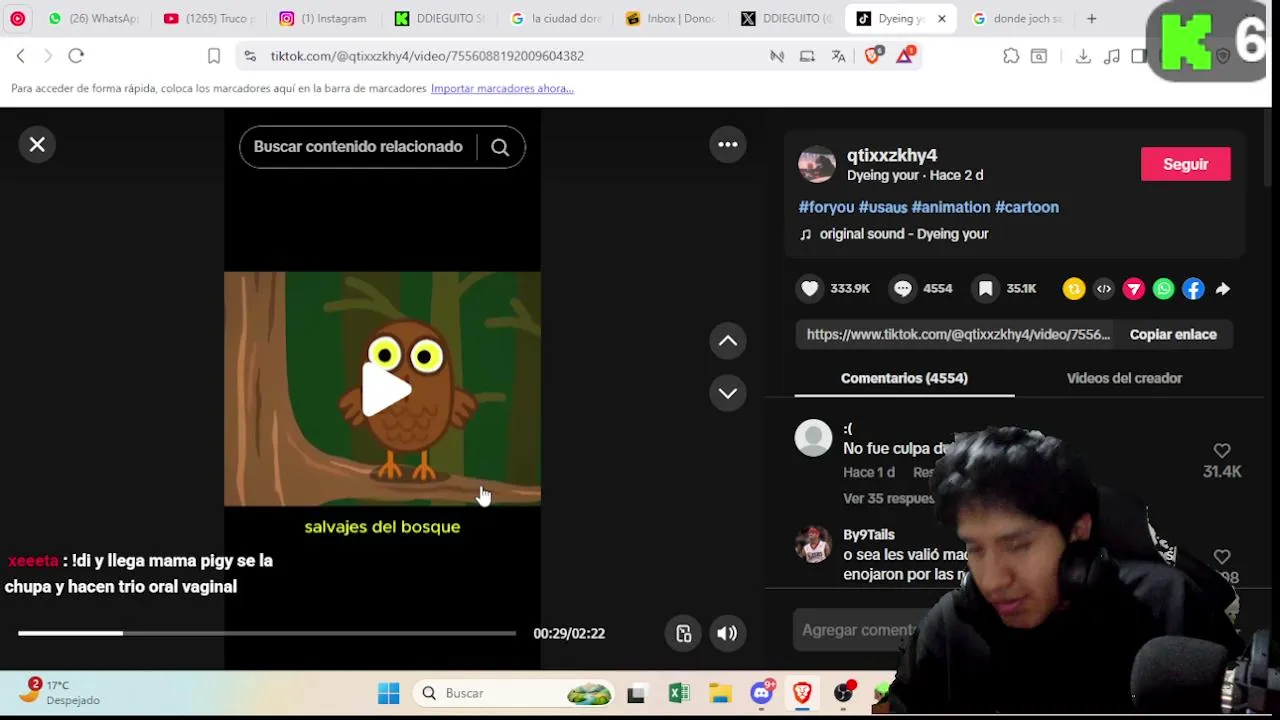1280x720 pixels.
Task: Open comments via speech bubble icon
Action: pyautogui.click(x=903, y=289)
